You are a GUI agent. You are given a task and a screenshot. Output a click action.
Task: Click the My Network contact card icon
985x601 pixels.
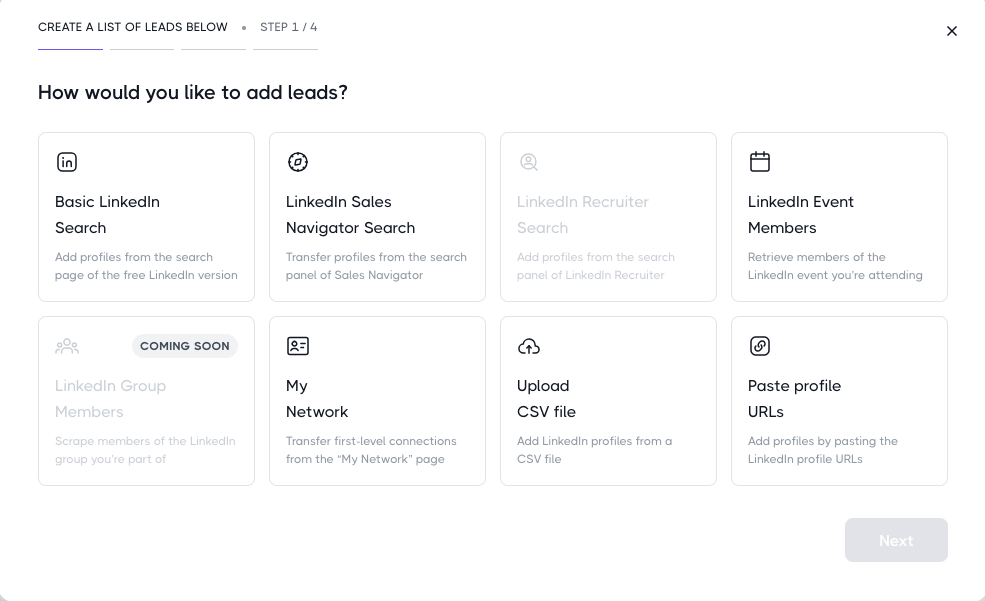[x=298, y=346]
